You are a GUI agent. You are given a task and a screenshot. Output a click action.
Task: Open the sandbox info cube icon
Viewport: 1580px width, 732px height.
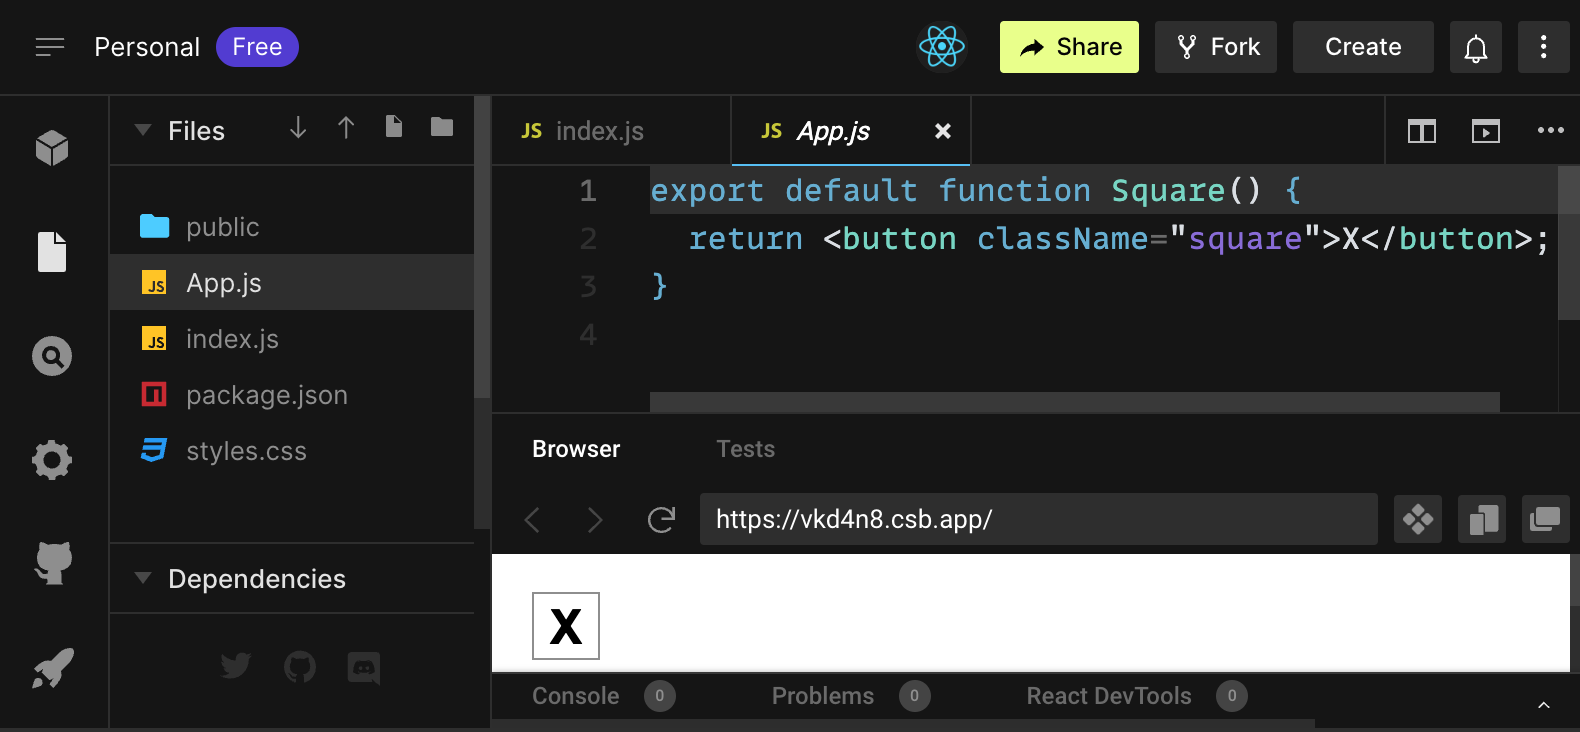52,148
